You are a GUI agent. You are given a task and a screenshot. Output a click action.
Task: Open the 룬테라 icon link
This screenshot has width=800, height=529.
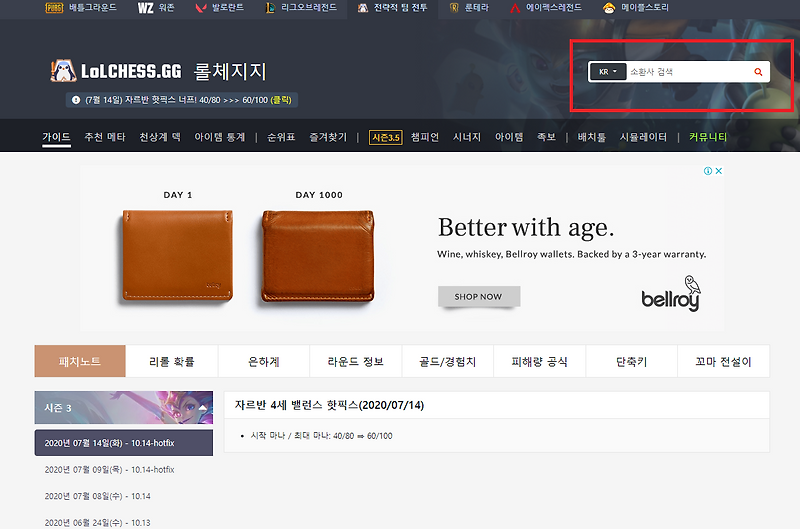tap(454, 8)
